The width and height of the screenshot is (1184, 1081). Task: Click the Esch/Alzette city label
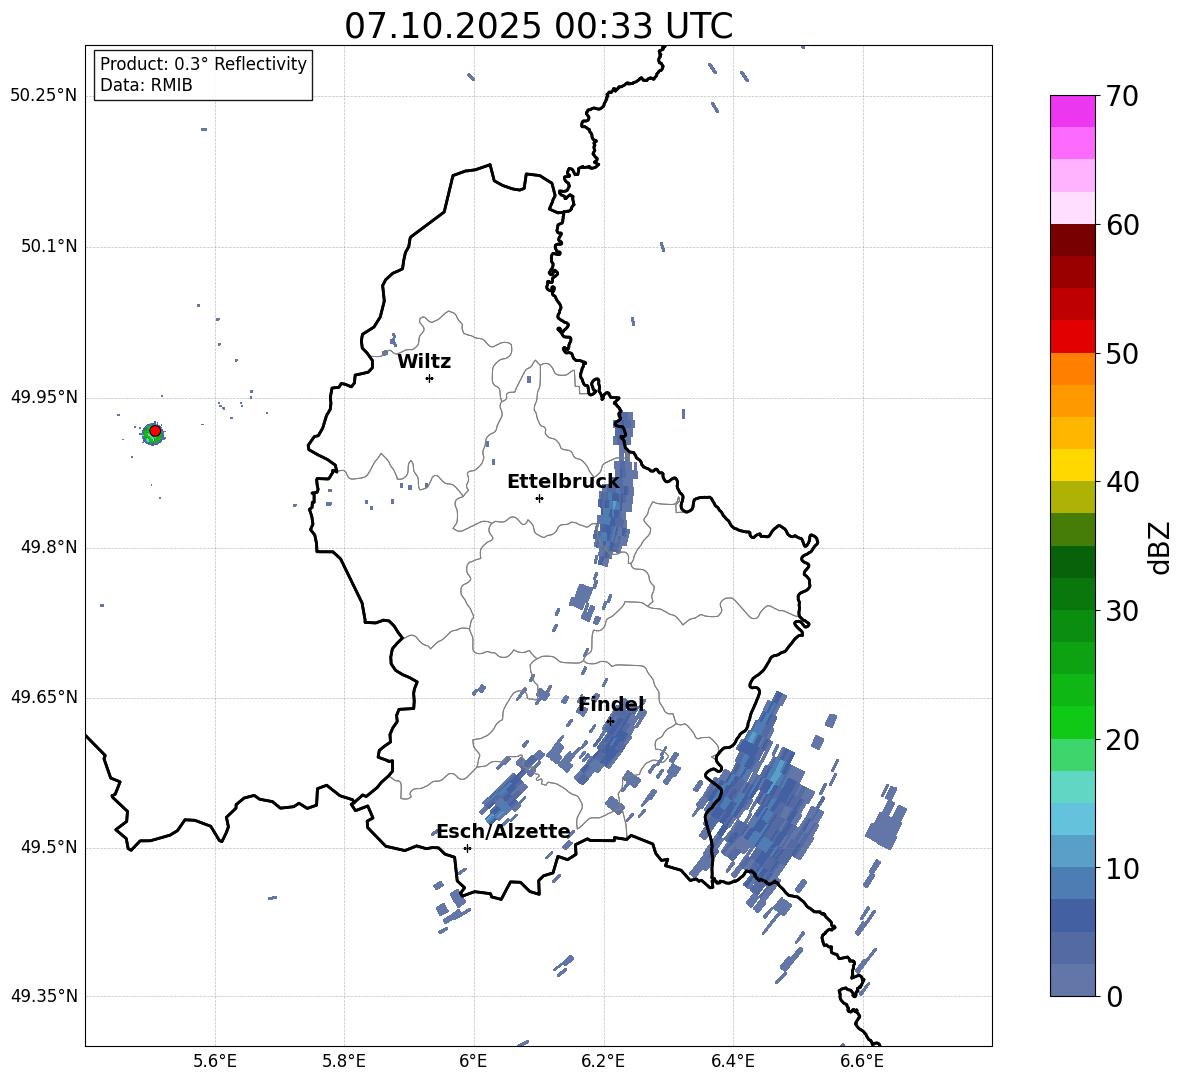(503, 831)
